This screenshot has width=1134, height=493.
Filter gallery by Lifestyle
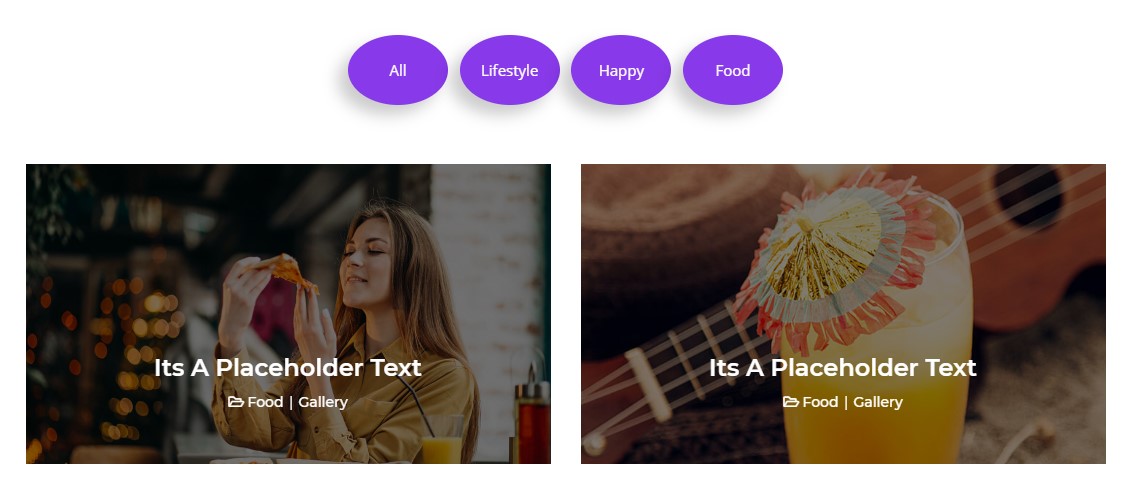509,70
